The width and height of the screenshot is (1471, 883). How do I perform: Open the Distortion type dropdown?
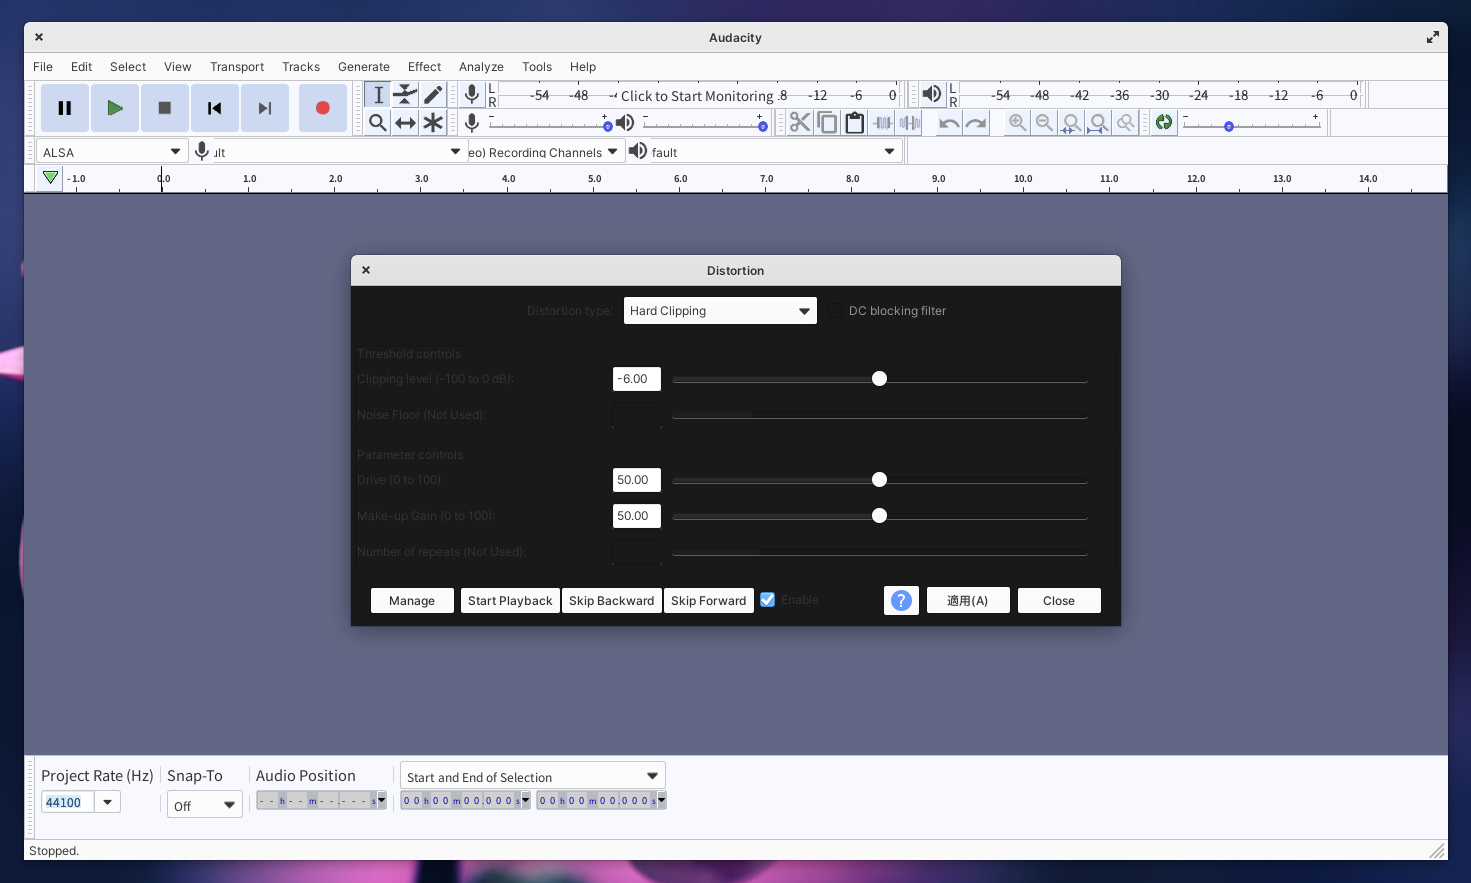(720, 310)
